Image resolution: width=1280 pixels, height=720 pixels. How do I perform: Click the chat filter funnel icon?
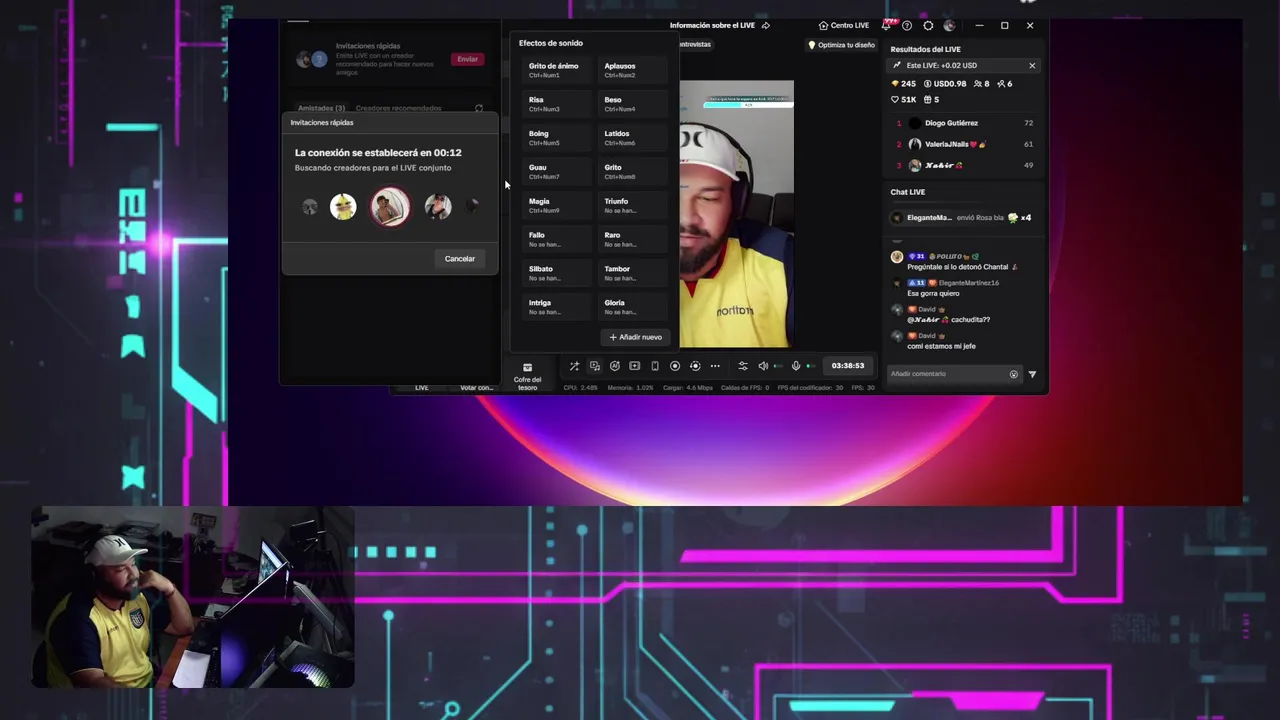coord(1032,374)
